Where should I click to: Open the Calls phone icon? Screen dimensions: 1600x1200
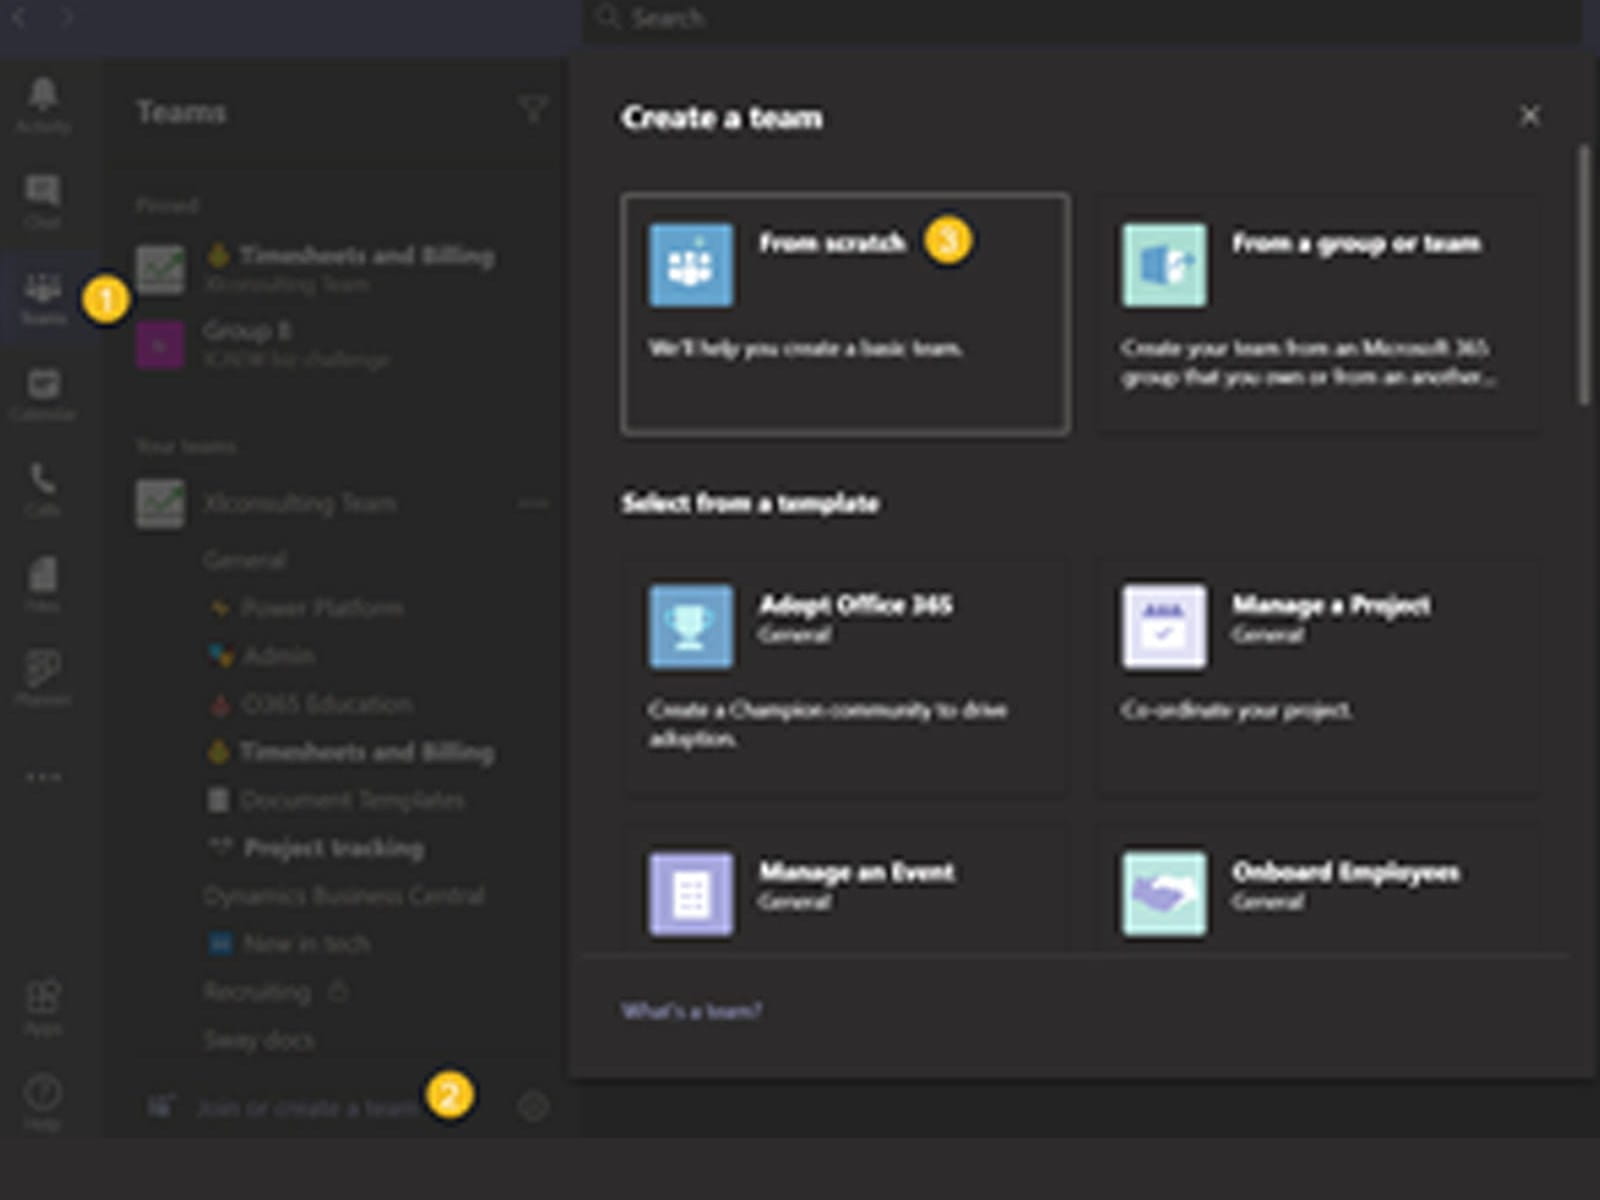pos(42,487)
